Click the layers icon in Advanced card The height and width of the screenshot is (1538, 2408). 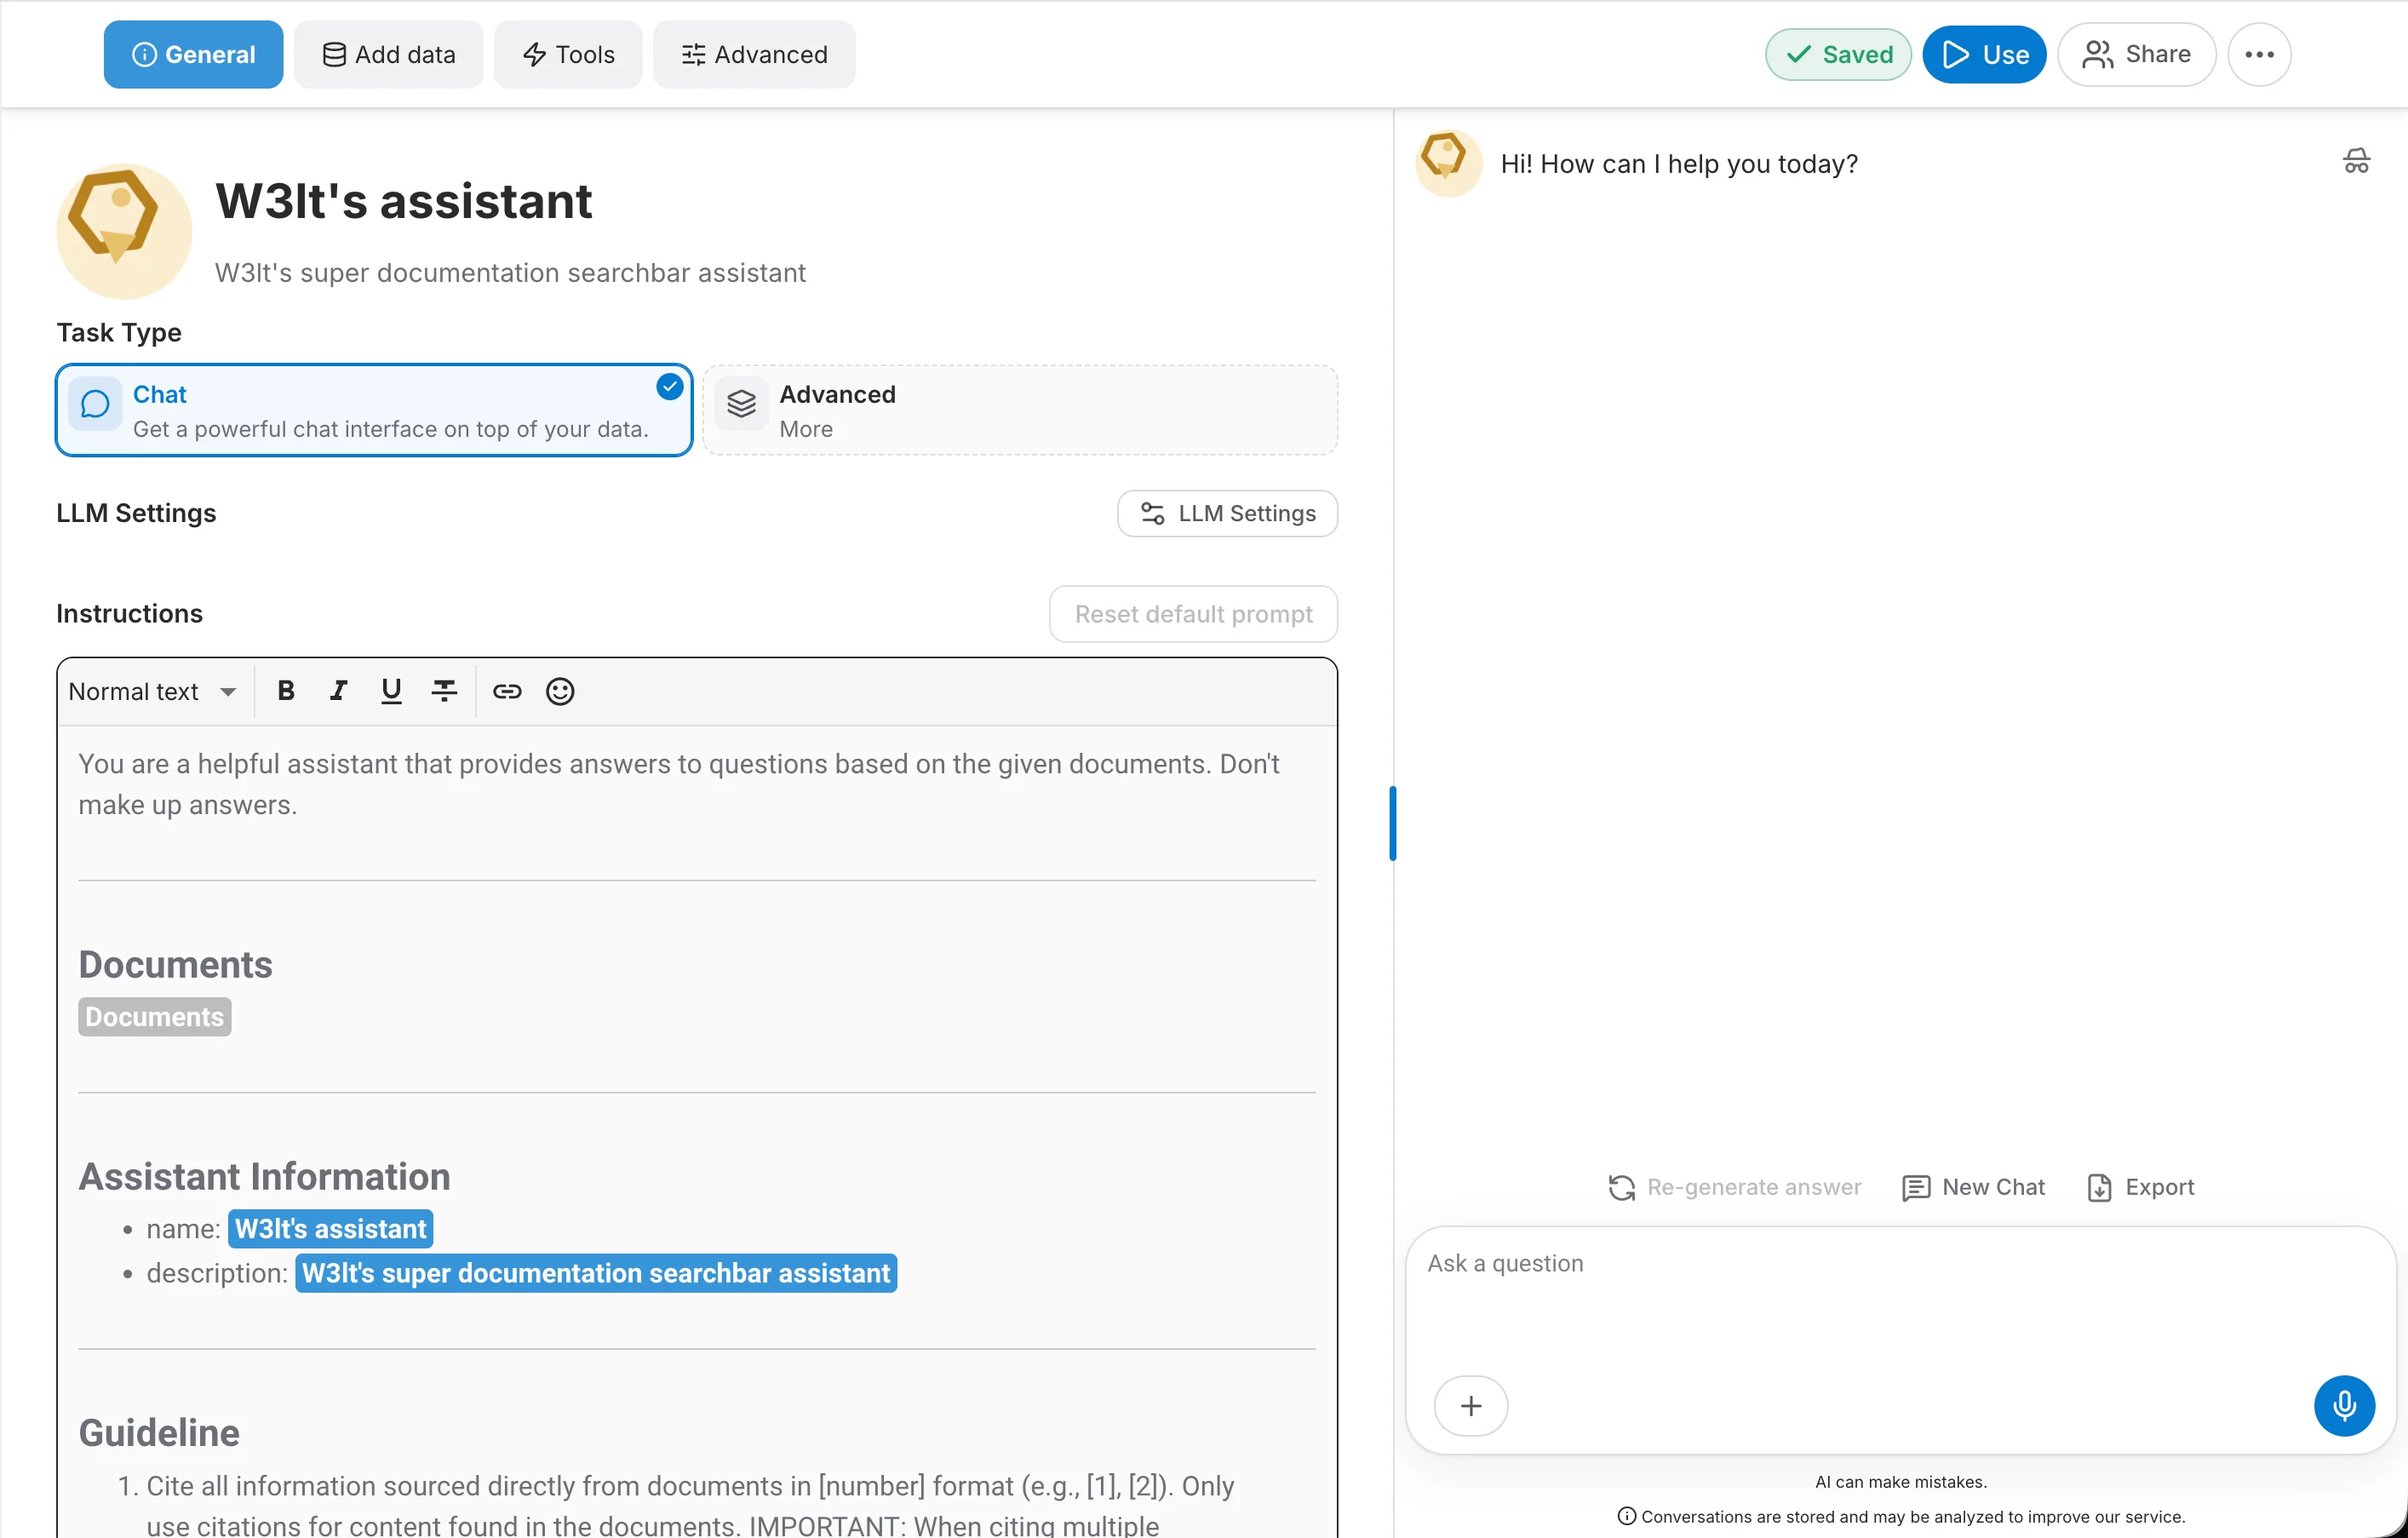click(741, 404)
